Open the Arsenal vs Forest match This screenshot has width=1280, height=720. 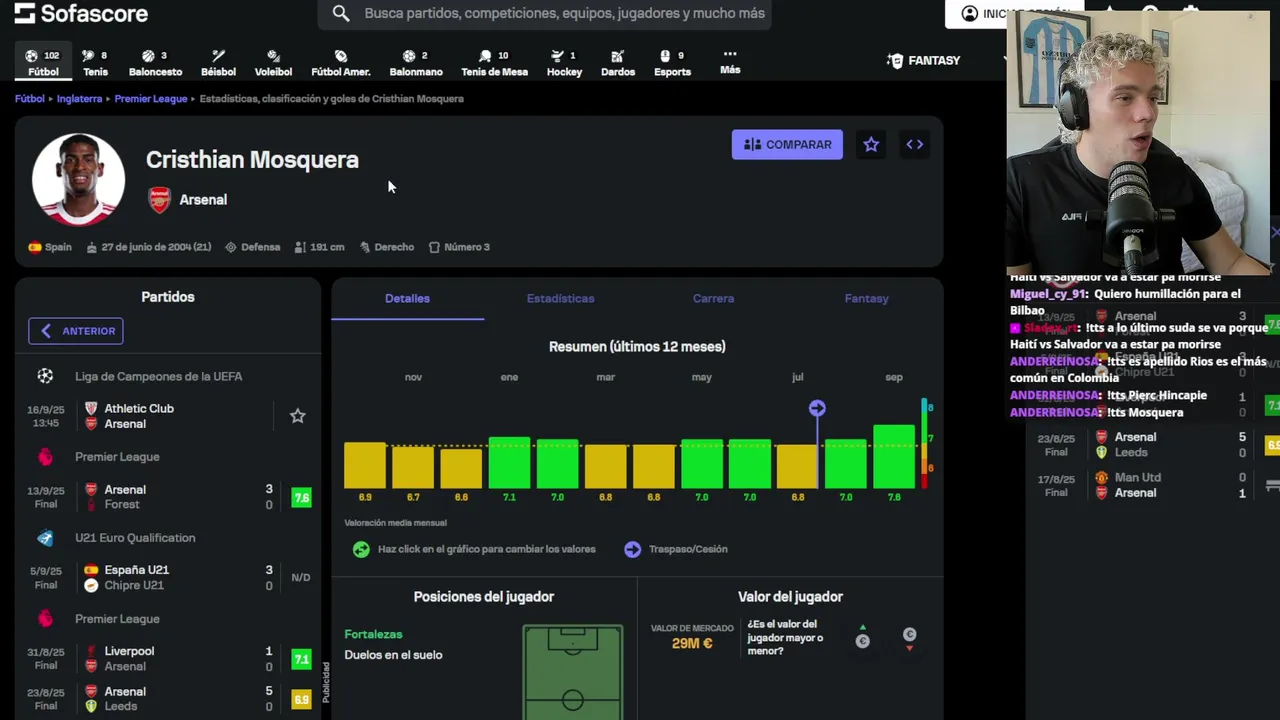(x=167, y=497)
